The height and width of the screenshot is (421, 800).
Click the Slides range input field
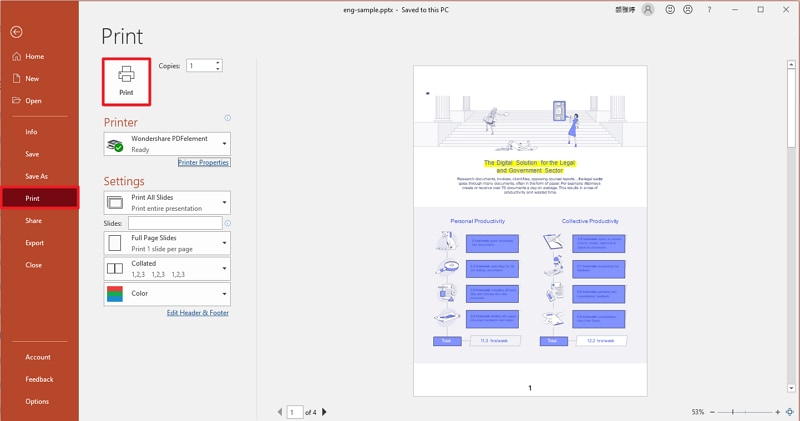pyautogui.click(x=174, y=223)
